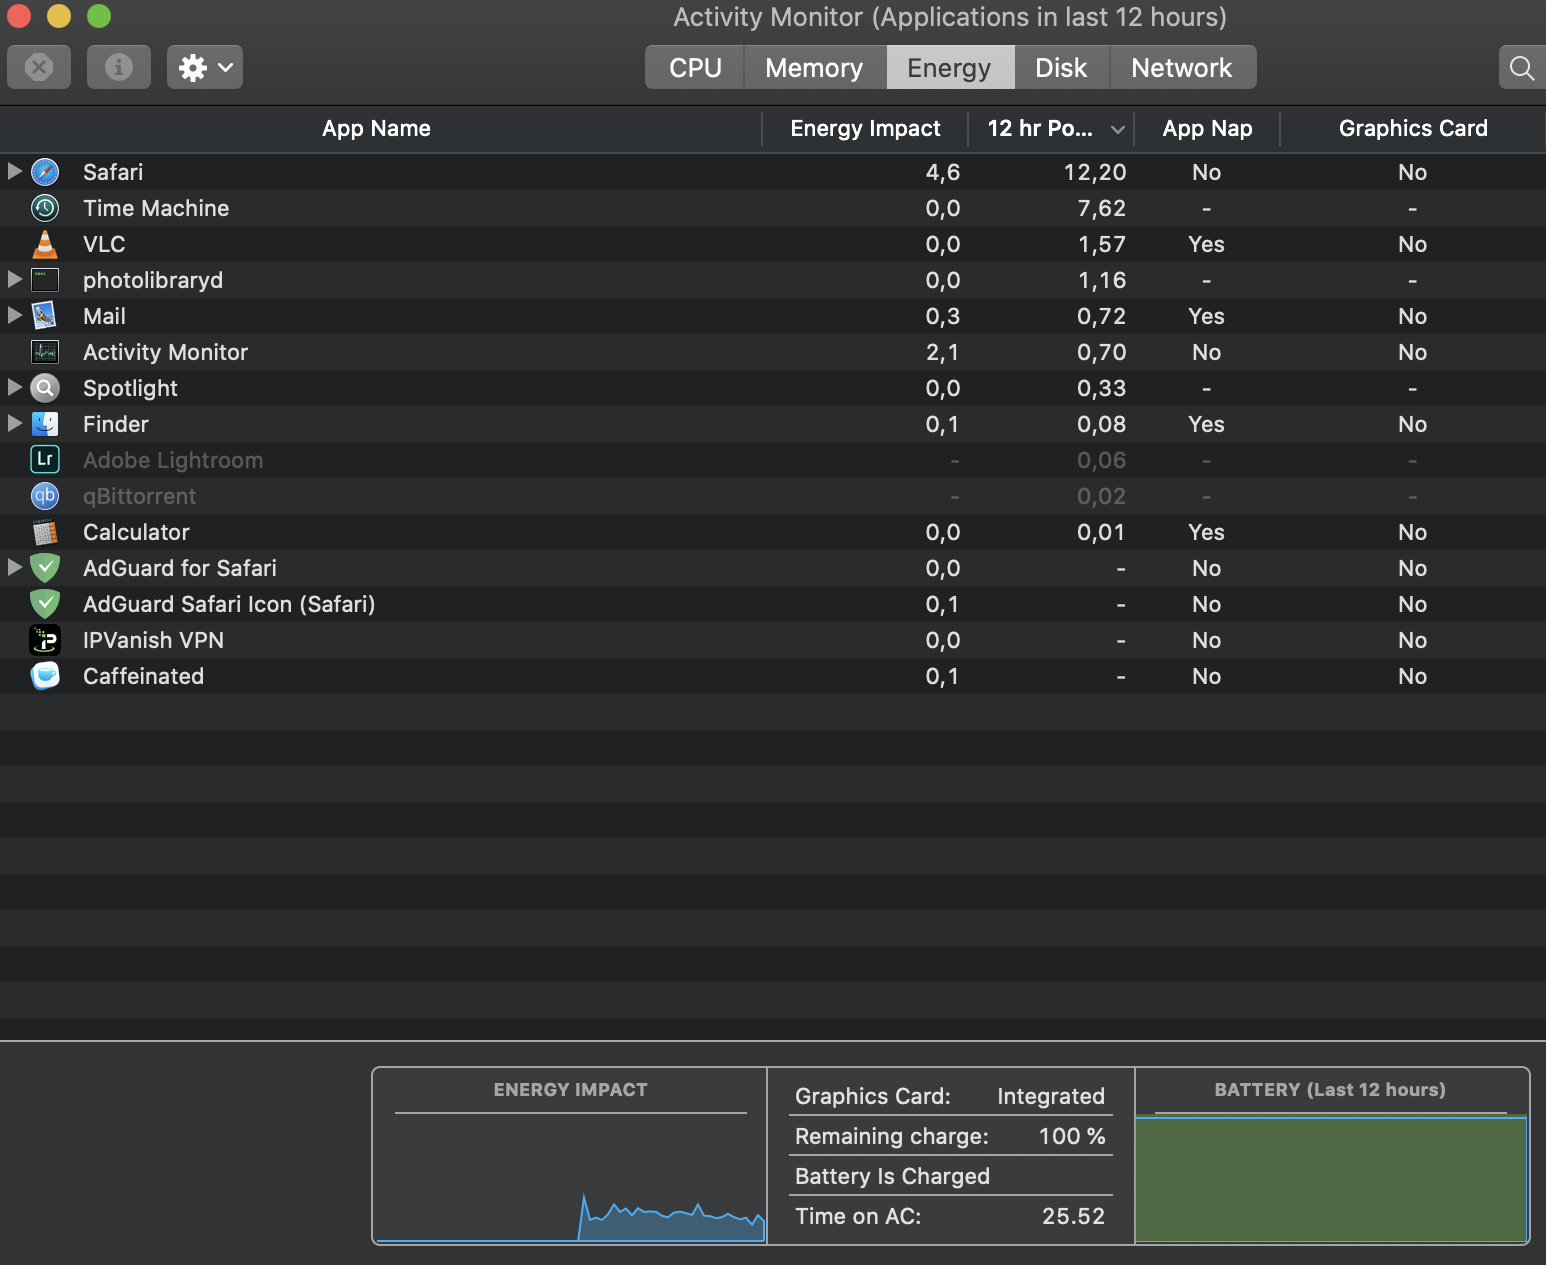The width and height of the screenshot is (1546, 1265).
Task: Click Time Machine's 7,62 power value
Action: click(1102, 208)
